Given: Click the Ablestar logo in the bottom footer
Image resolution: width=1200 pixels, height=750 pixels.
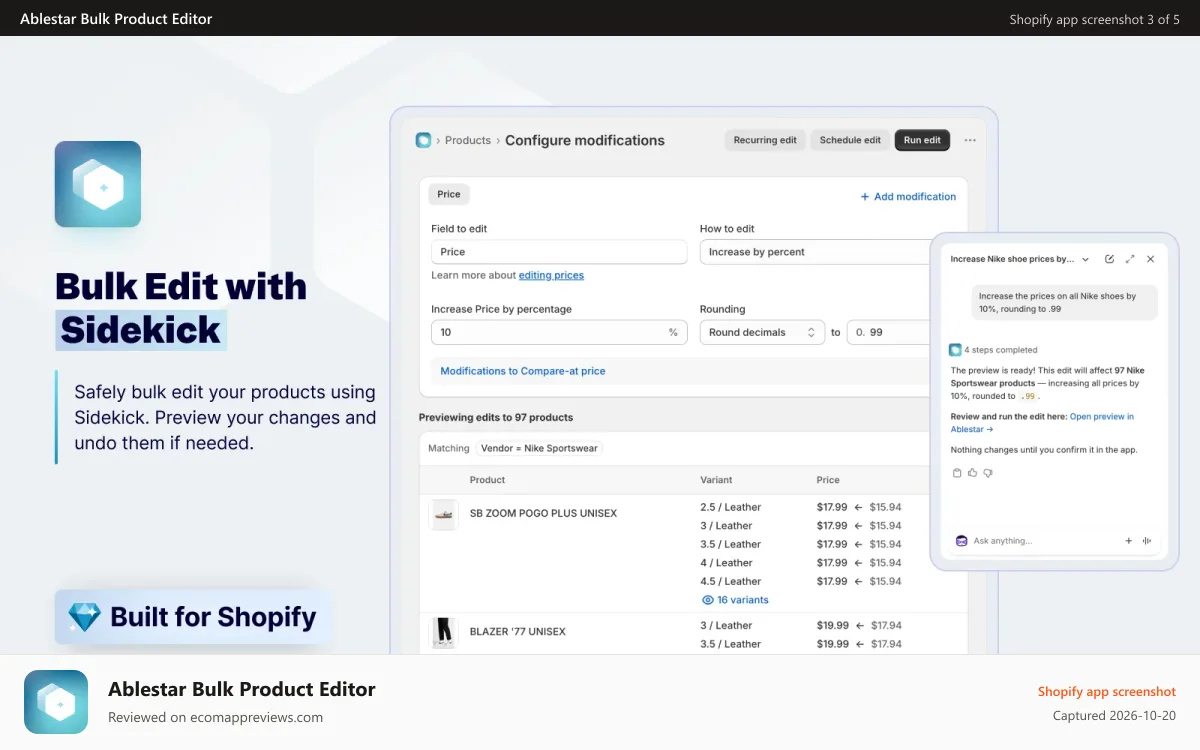Looking at the screenshot, I should click(x=56, y=702).
